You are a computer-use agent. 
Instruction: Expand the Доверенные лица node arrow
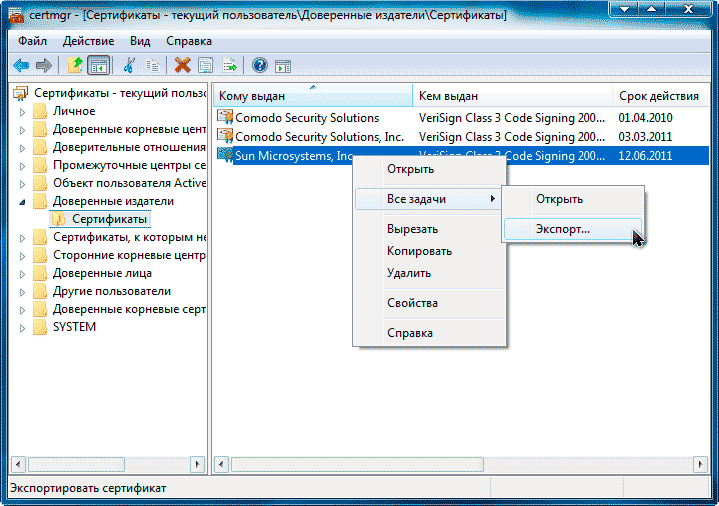[x=22, y=274]
